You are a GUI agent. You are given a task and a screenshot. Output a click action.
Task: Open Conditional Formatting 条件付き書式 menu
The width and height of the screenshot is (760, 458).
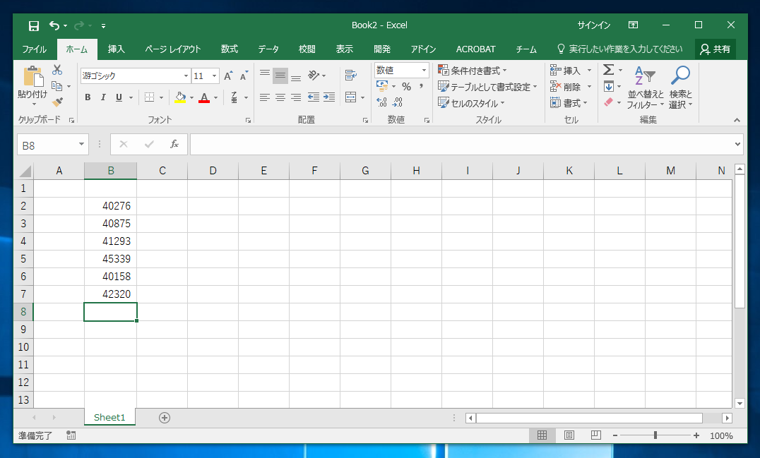472,70
